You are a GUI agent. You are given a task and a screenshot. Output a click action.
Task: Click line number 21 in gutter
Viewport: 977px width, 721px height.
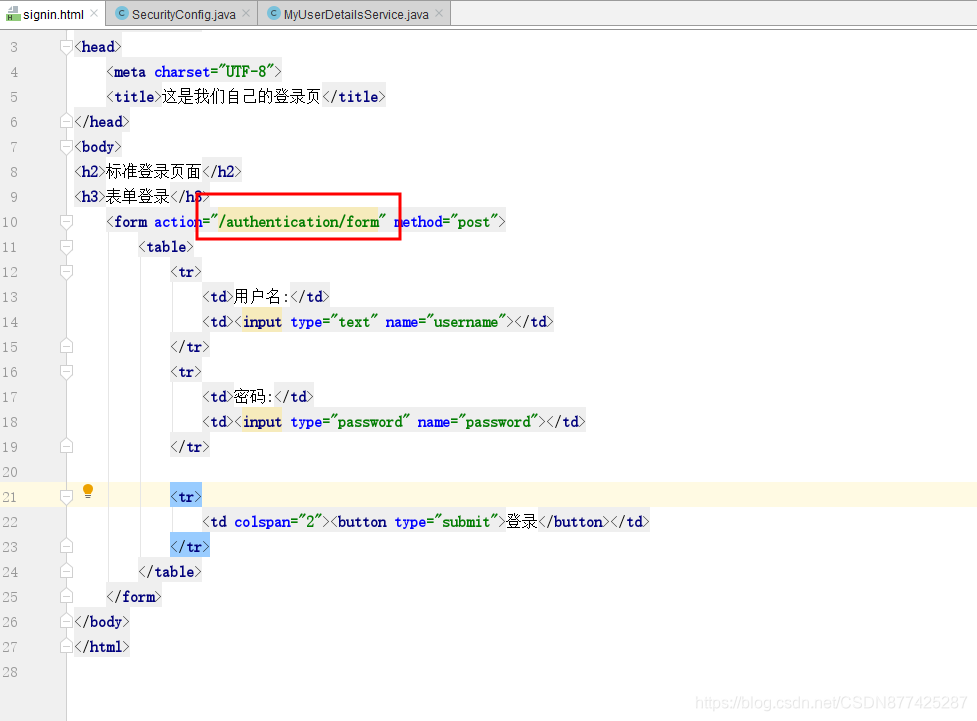tap(10, 497)
